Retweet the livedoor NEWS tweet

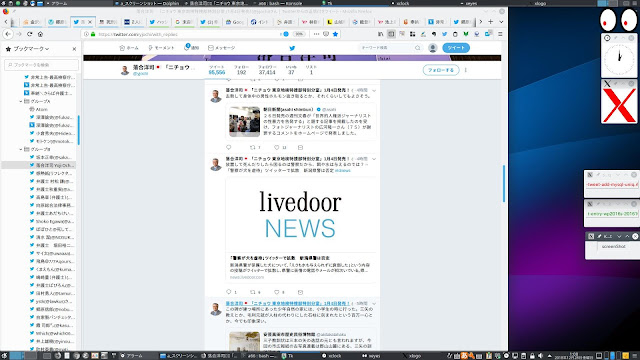[x=253, y=292]
